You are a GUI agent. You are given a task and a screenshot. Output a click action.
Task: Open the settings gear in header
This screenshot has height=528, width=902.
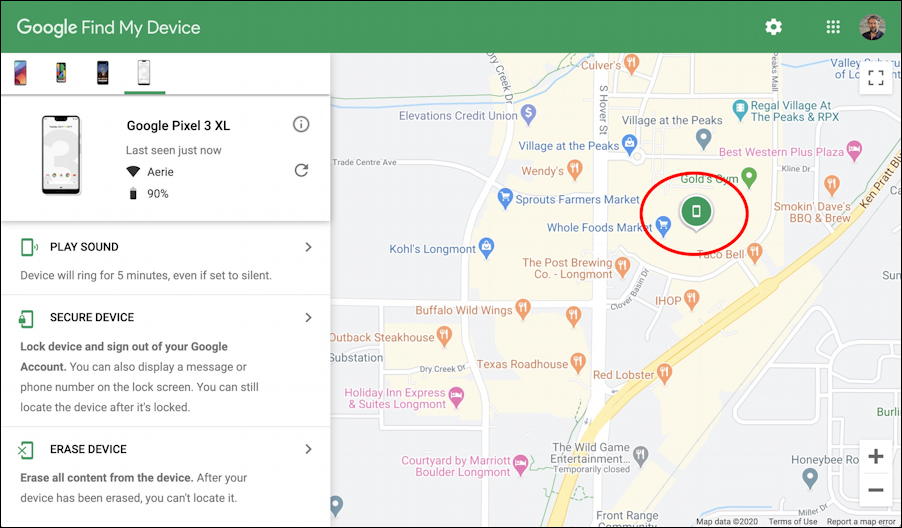click(x=773, y=26)
